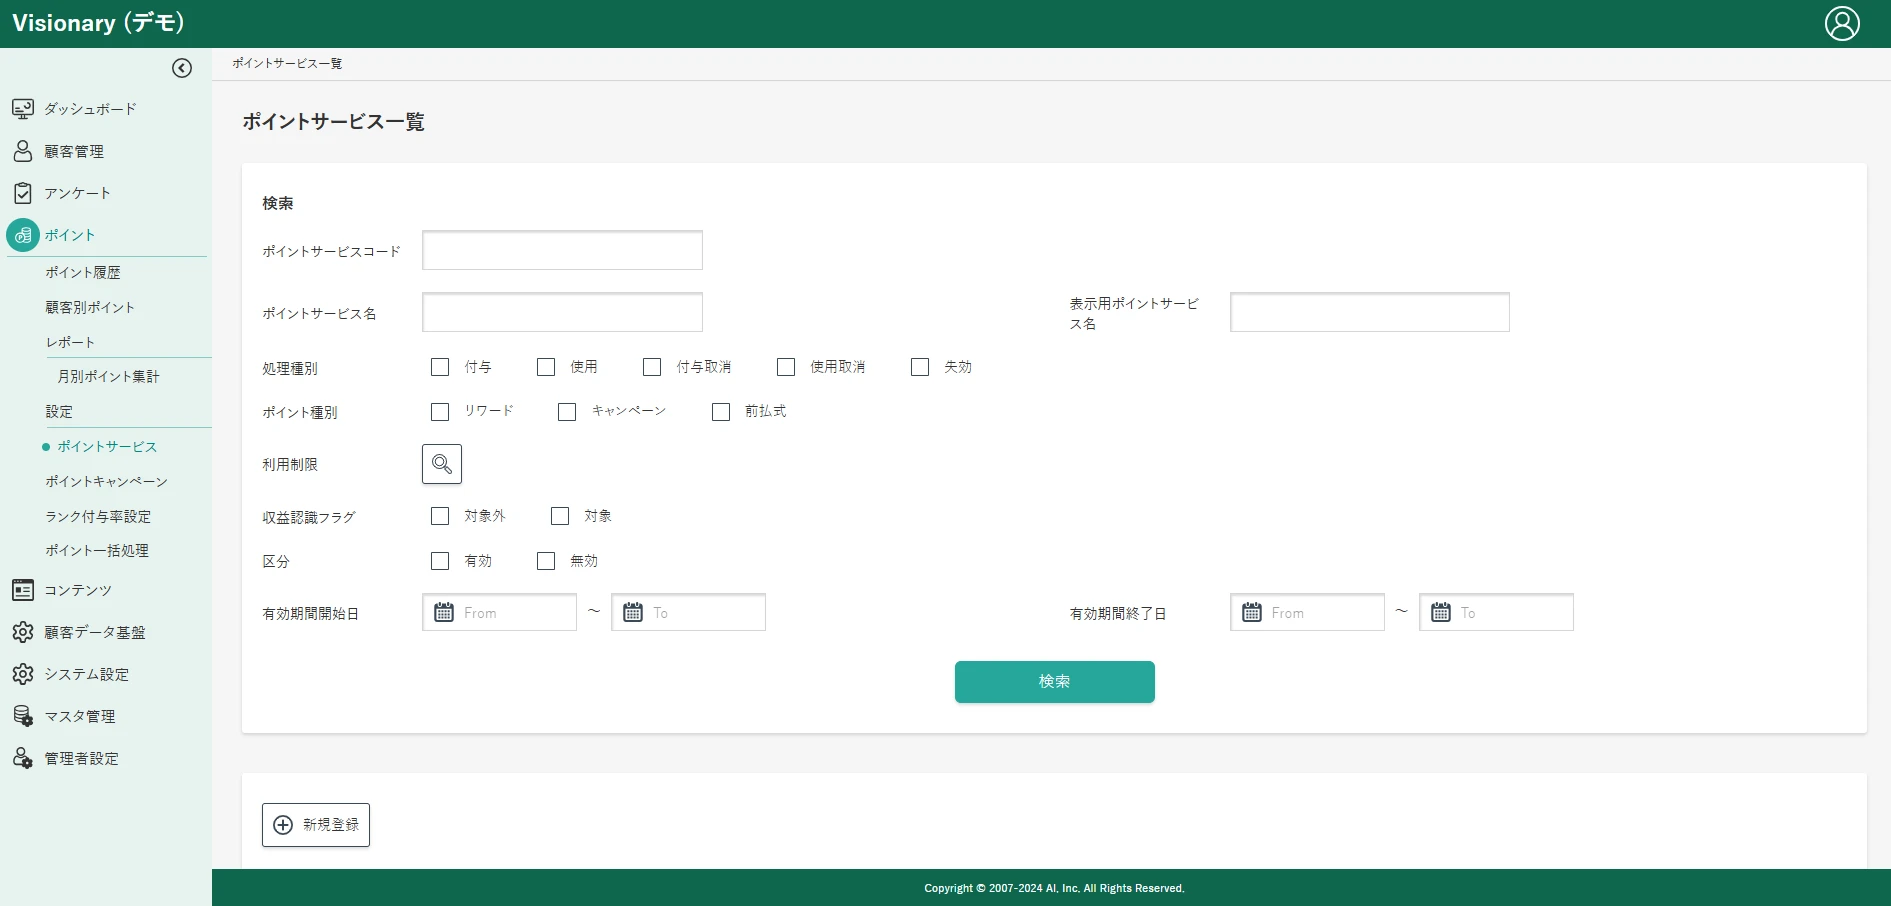
Task: Go to ポイントキャンペーン page
Action: click(x=107, y=481)
